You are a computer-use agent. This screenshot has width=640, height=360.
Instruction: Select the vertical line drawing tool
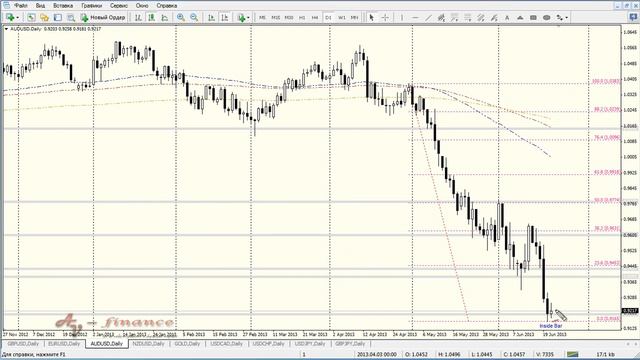point(402,18)
